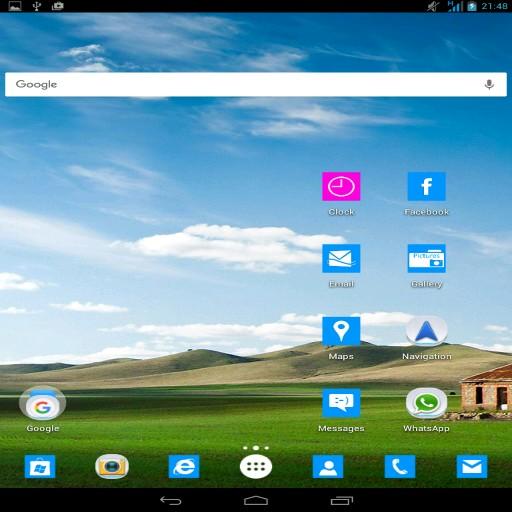Tap the Recent apps button

(342, 500)
